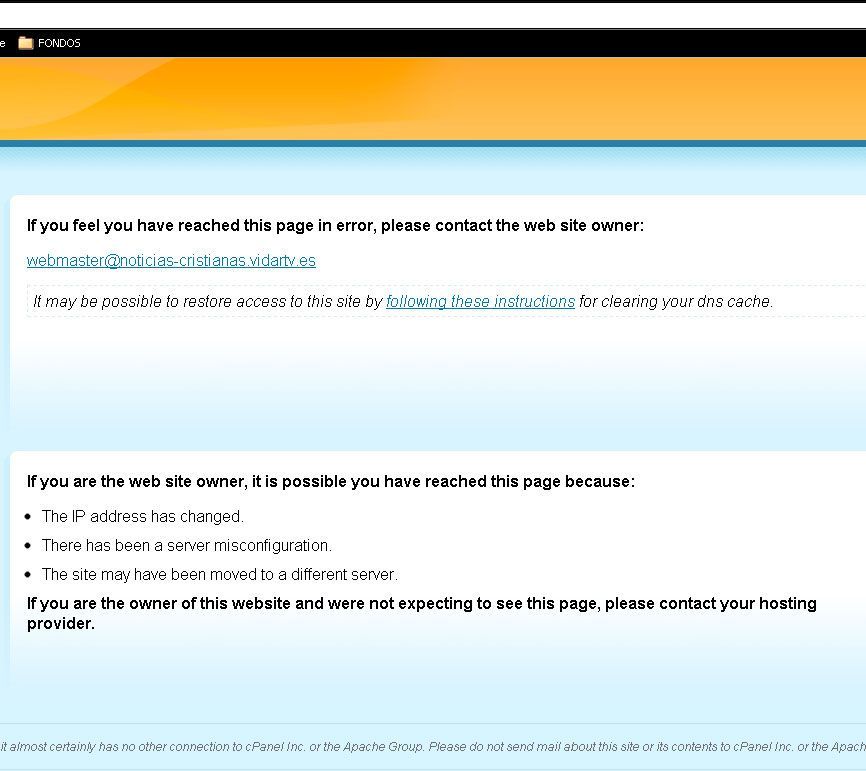
Task: Click the text 'The IP address has changed.'
Action: 142,516
